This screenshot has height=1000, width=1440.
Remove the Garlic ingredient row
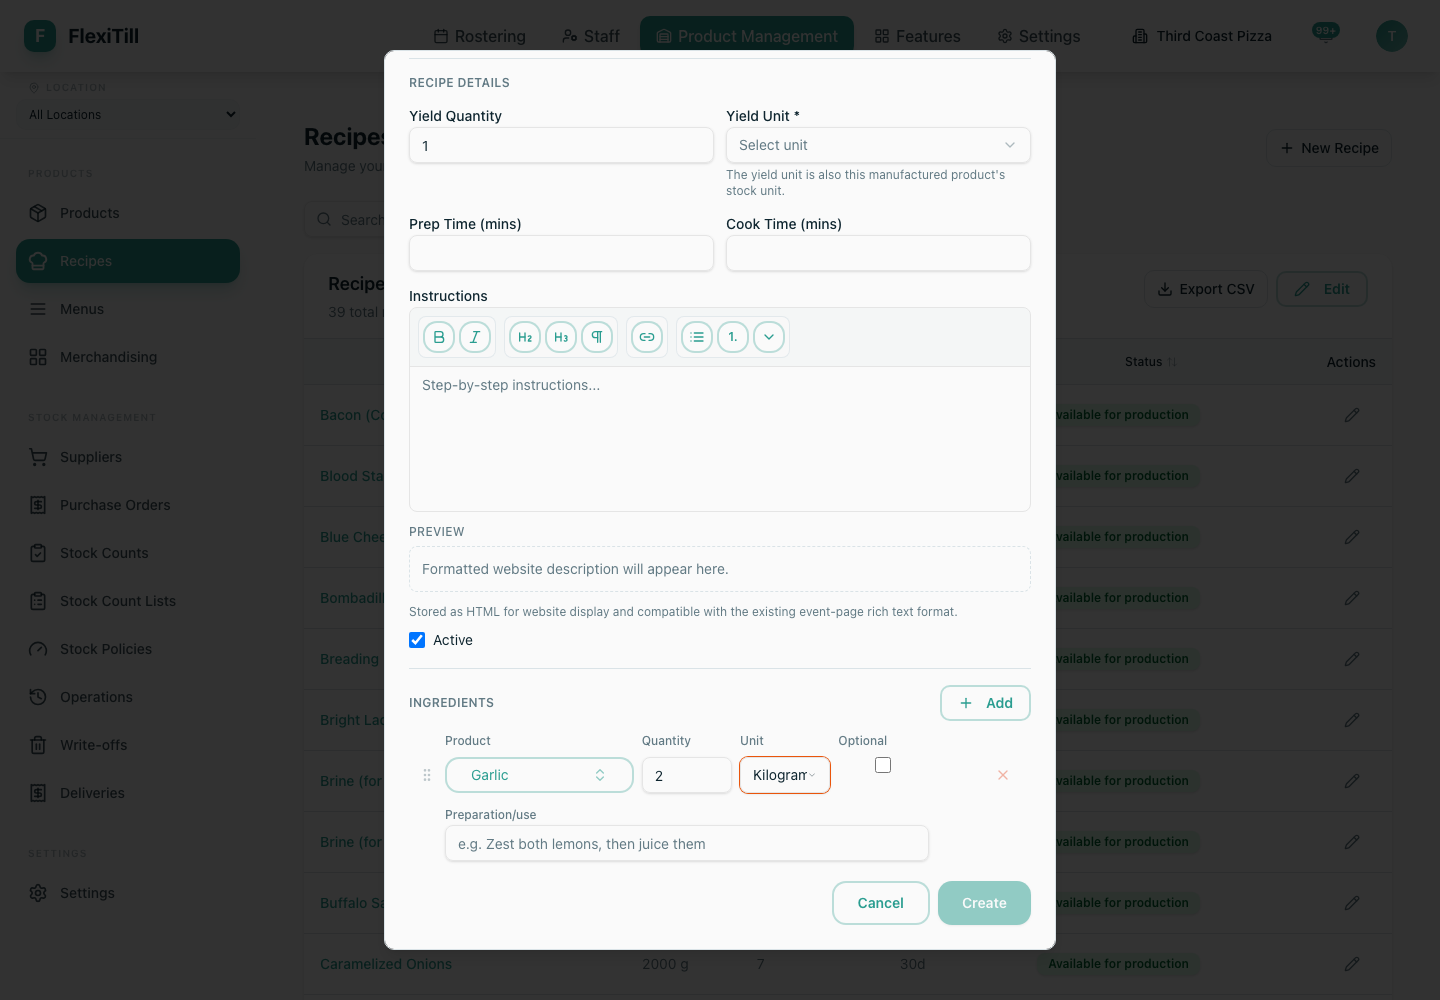1003,775
